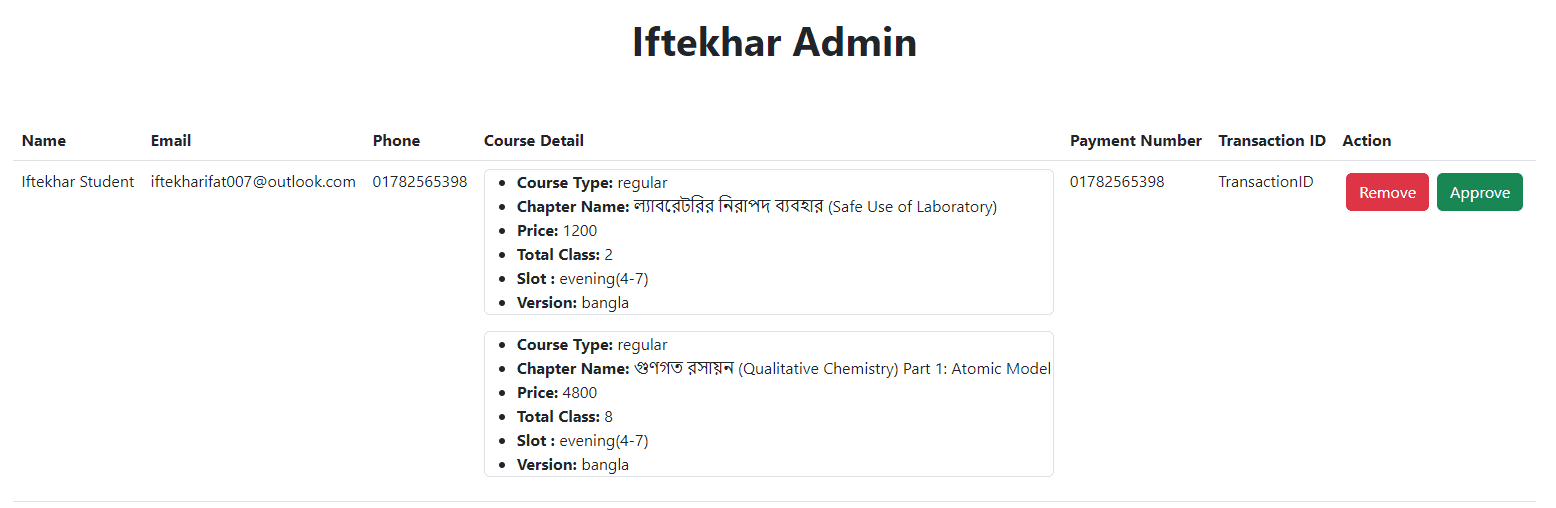Approve the student's enrollment request

coord(1480,192)
